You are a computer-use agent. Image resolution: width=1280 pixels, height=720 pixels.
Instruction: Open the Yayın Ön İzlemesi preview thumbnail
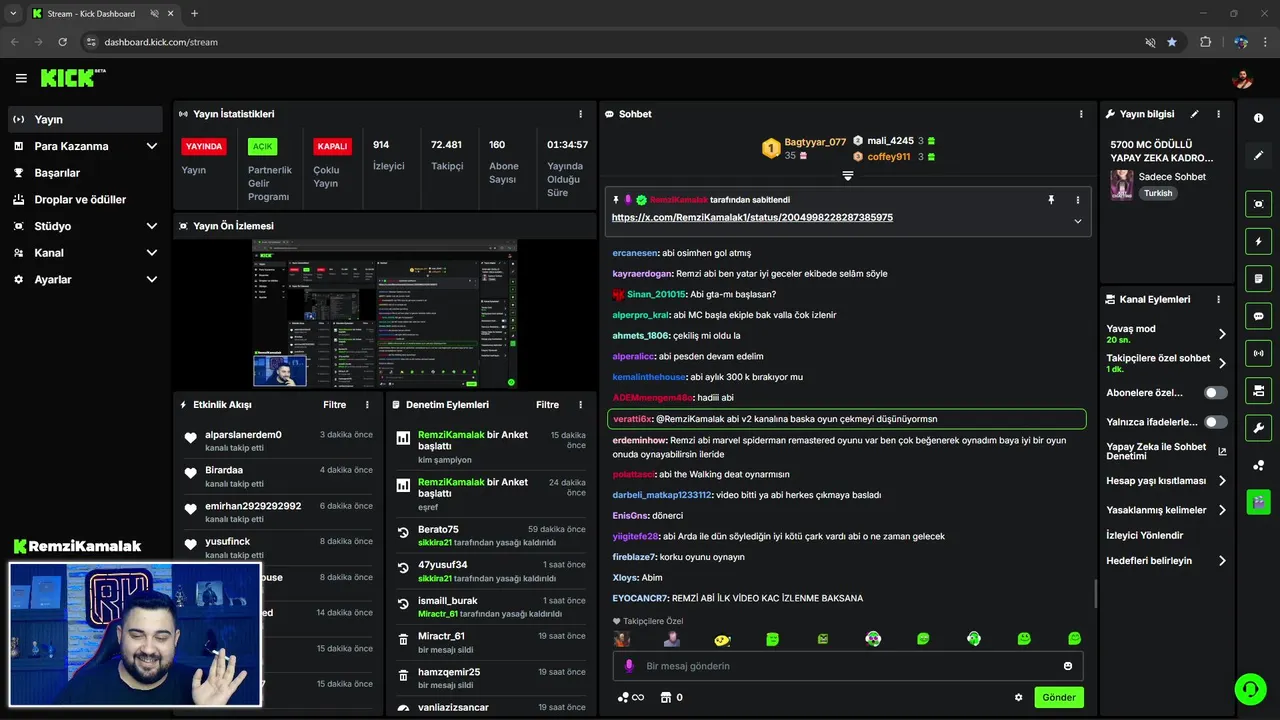(x=384, y=314)
